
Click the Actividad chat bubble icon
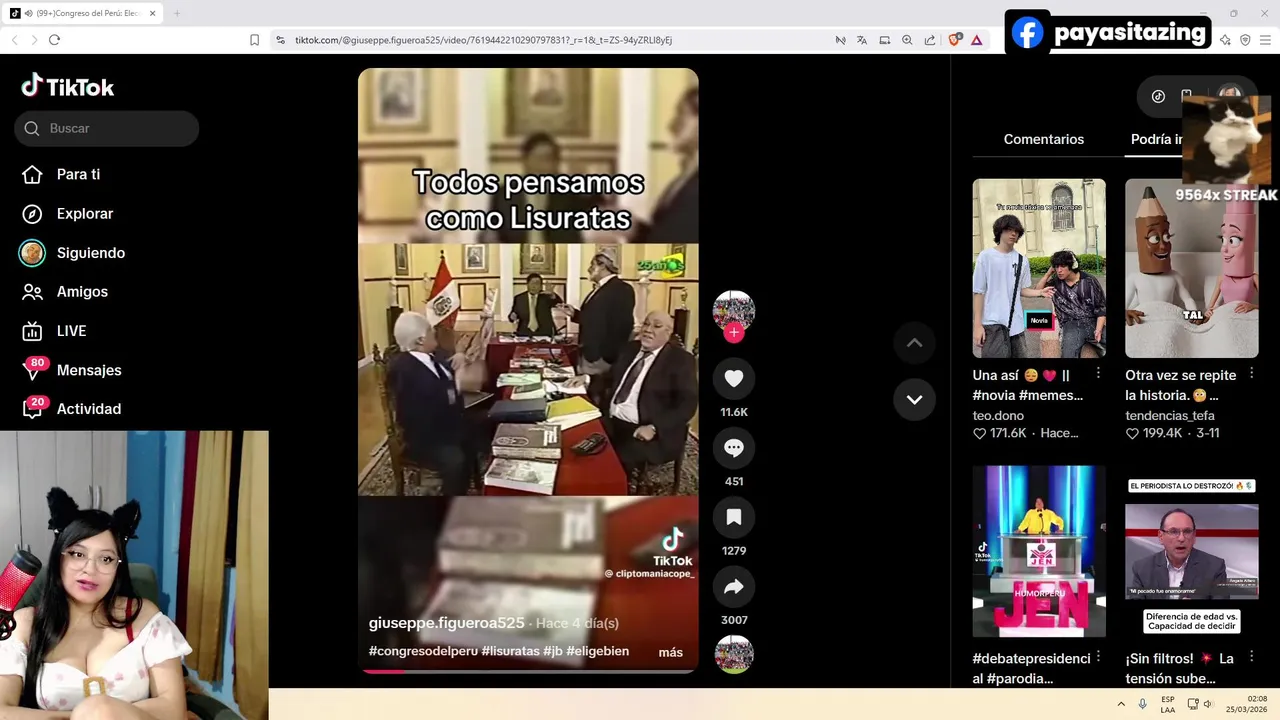(x=32, y=410)
